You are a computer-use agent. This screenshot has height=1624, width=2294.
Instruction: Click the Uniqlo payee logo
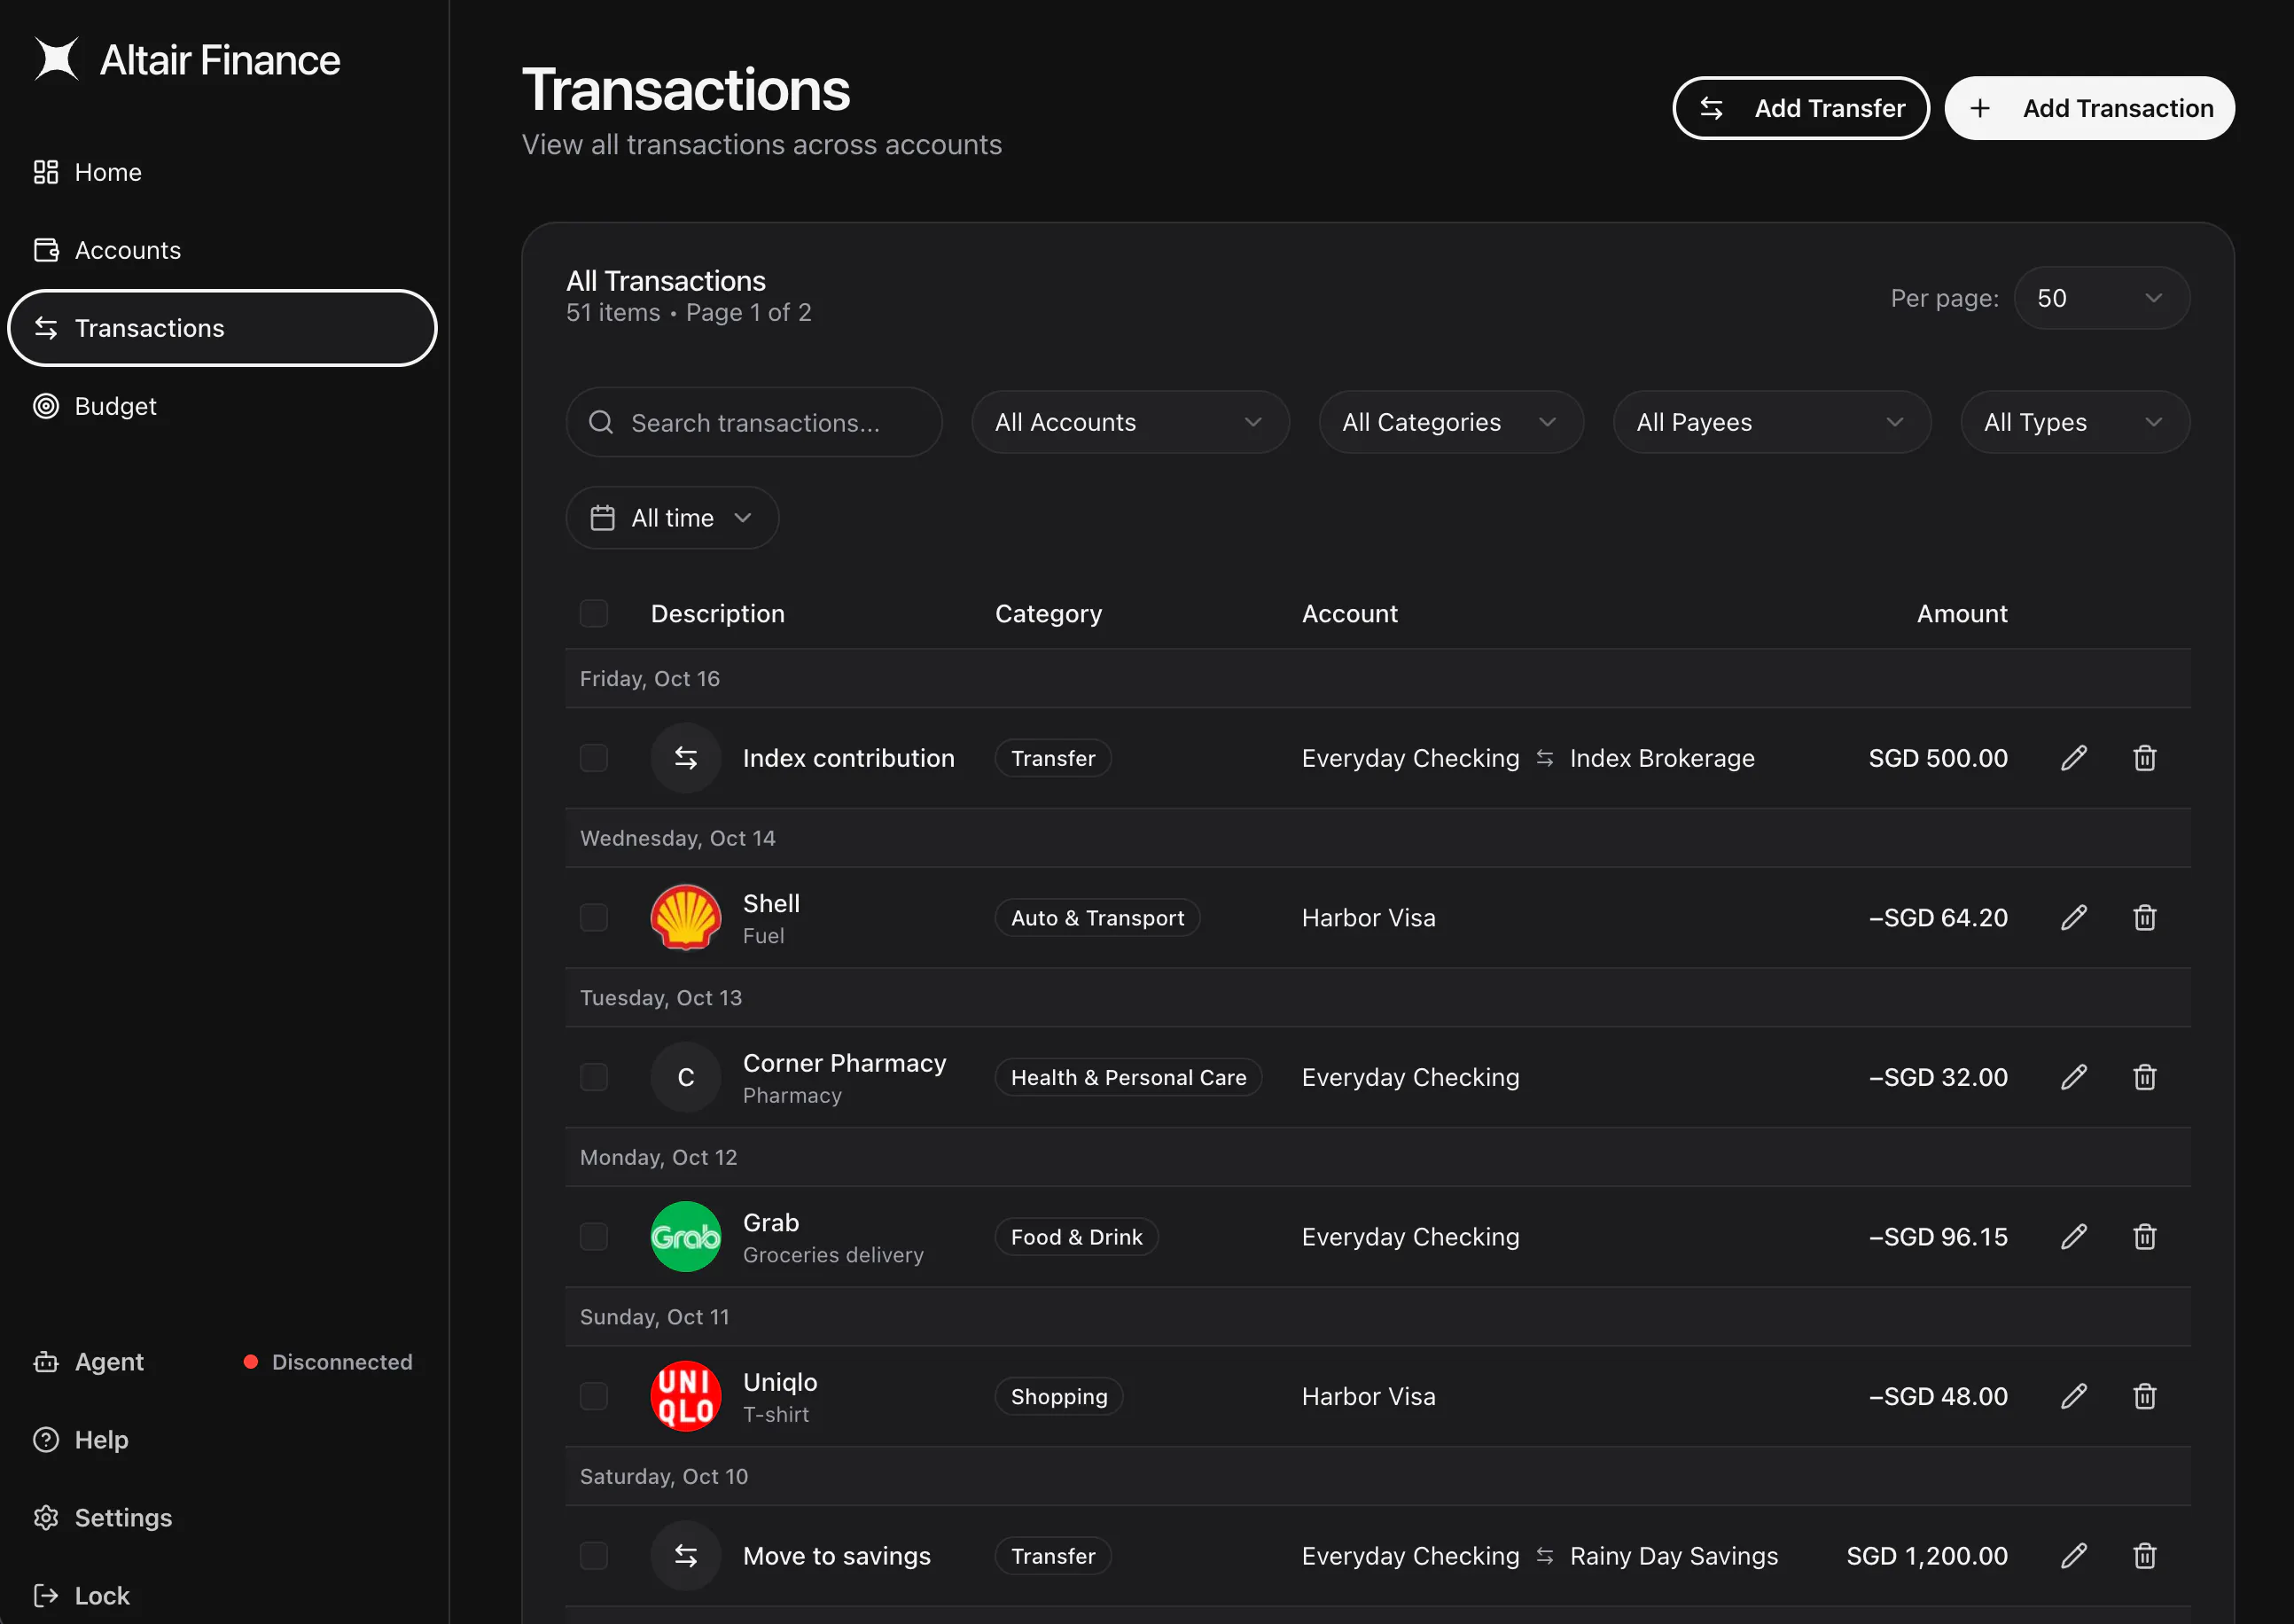coord(686,1396)
